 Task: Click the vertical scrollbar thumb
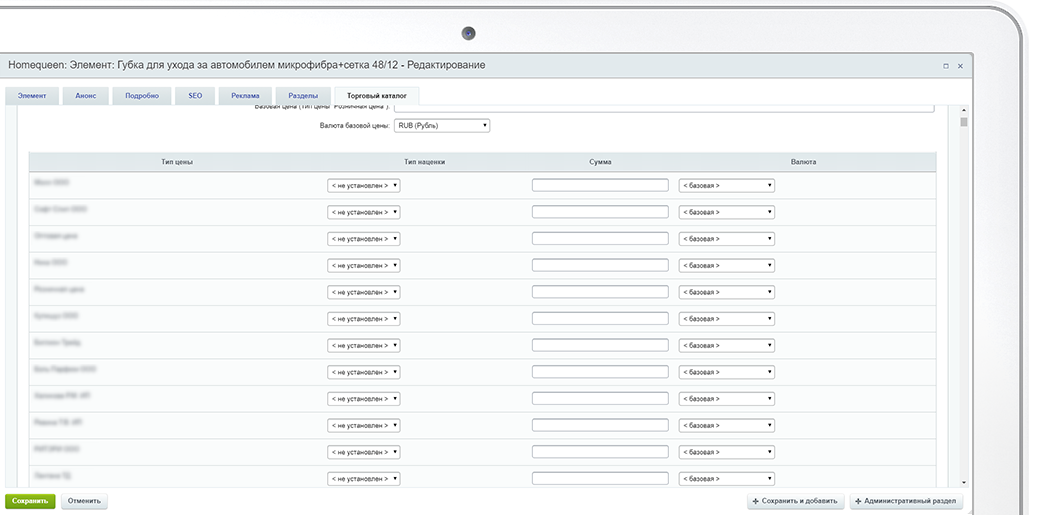[964, 121]
